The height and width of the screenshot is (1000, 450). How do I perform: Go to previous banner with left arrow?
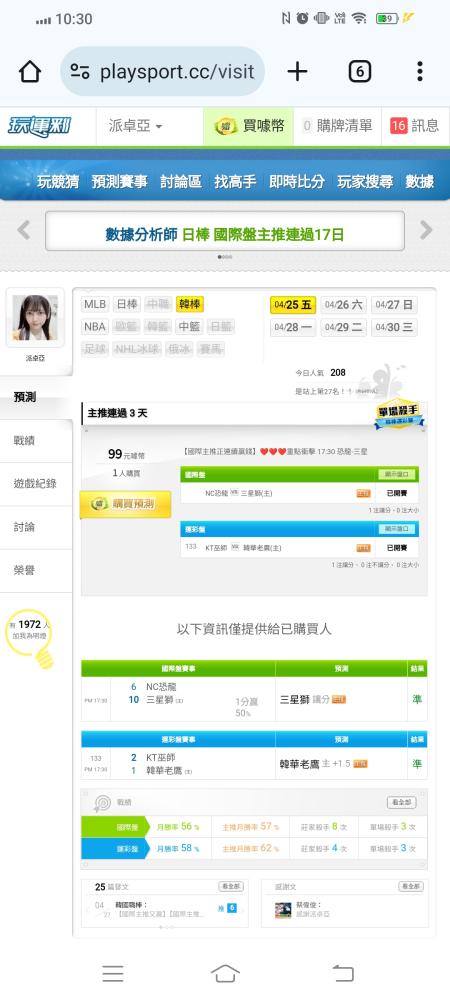(x=24, y=230)
